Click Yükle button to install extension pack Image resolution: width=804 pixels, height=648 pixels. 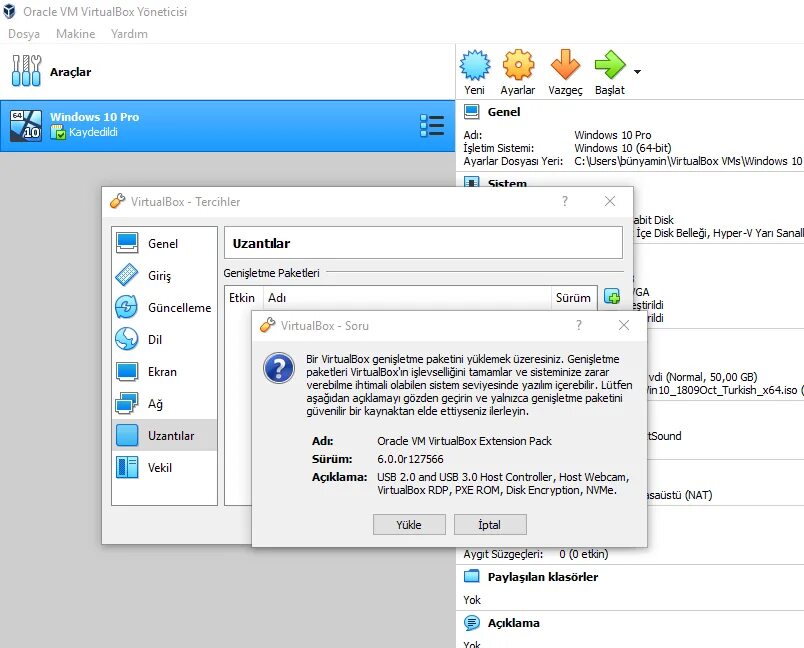click(409, 525)
